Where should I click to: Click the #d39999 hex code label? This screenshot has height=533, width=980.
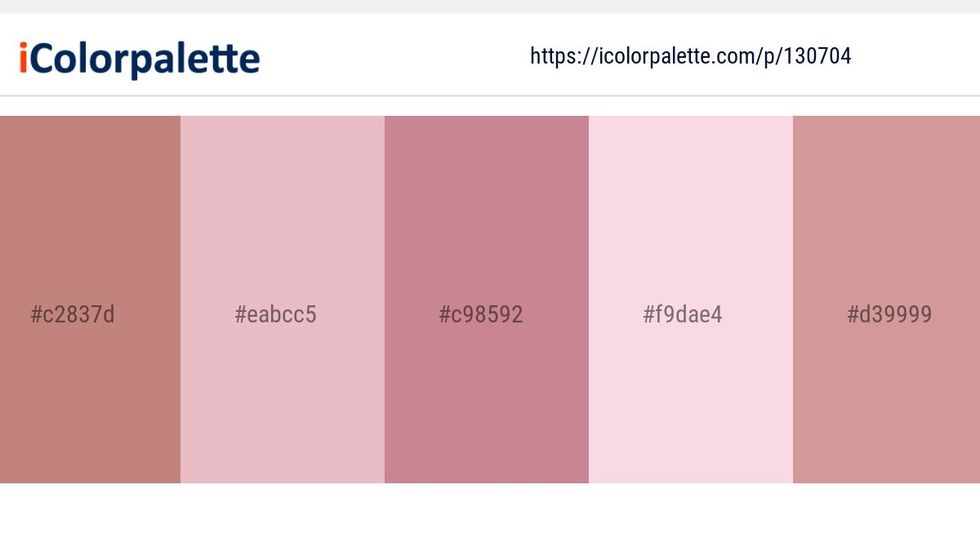click(889, 315)
